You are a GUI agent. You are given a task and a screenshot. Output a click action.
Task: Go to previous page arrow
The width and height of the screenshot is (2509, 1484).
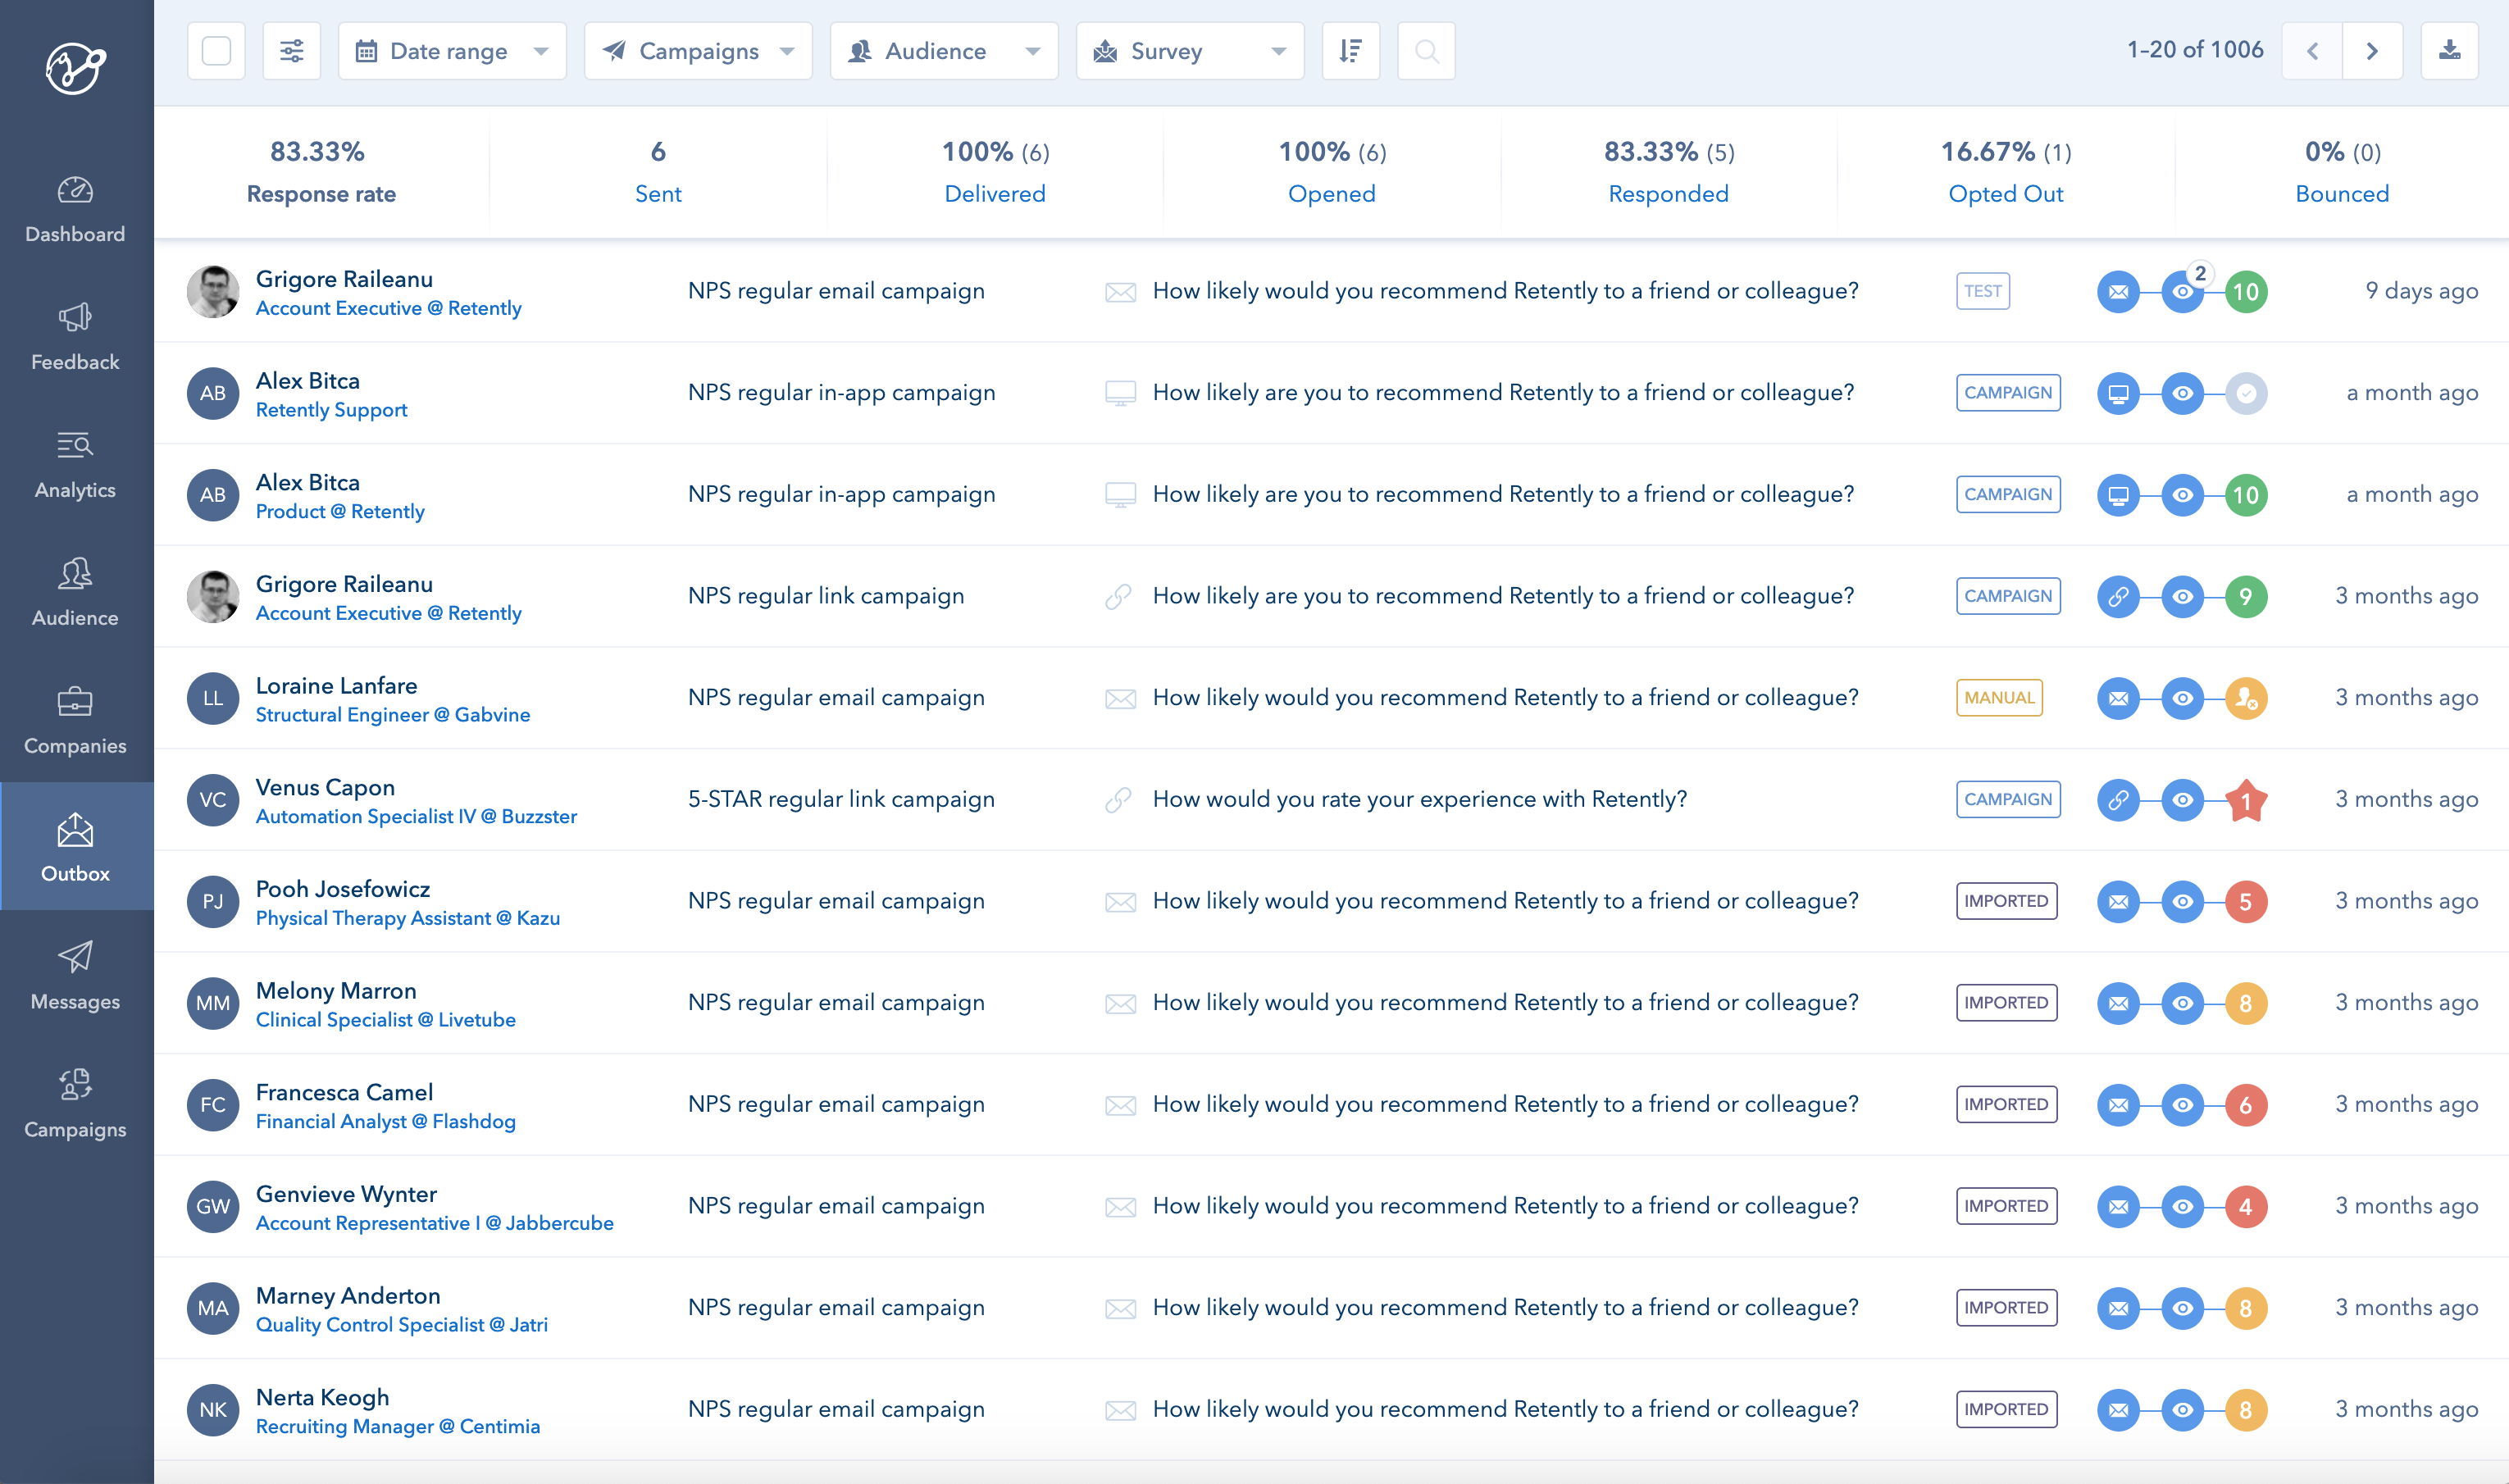click(2312, 51)
